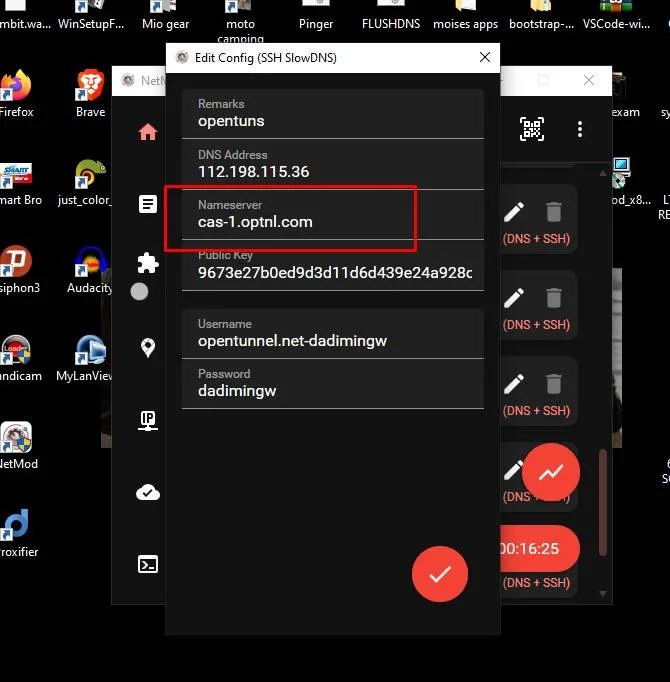Viewport: 670px width, 682px height.
Task: Select the FLUSHDNS desktop item
Action: point(391,17)
